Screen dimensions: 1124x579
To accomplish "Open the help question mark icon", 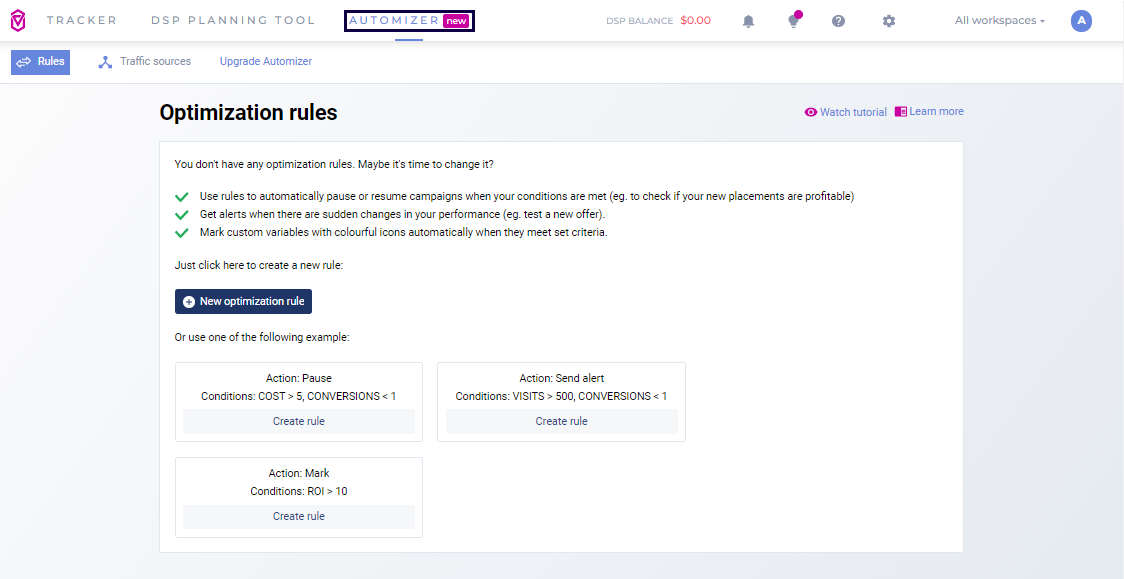I will pyautogui.click(x=838, y=21).
